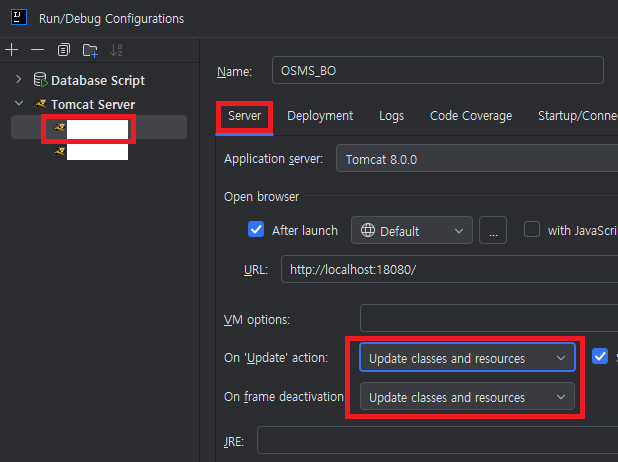Click the browse browsers ellipsis button
The height and width of the screenshot is (462, 618).
click(493, 231)
